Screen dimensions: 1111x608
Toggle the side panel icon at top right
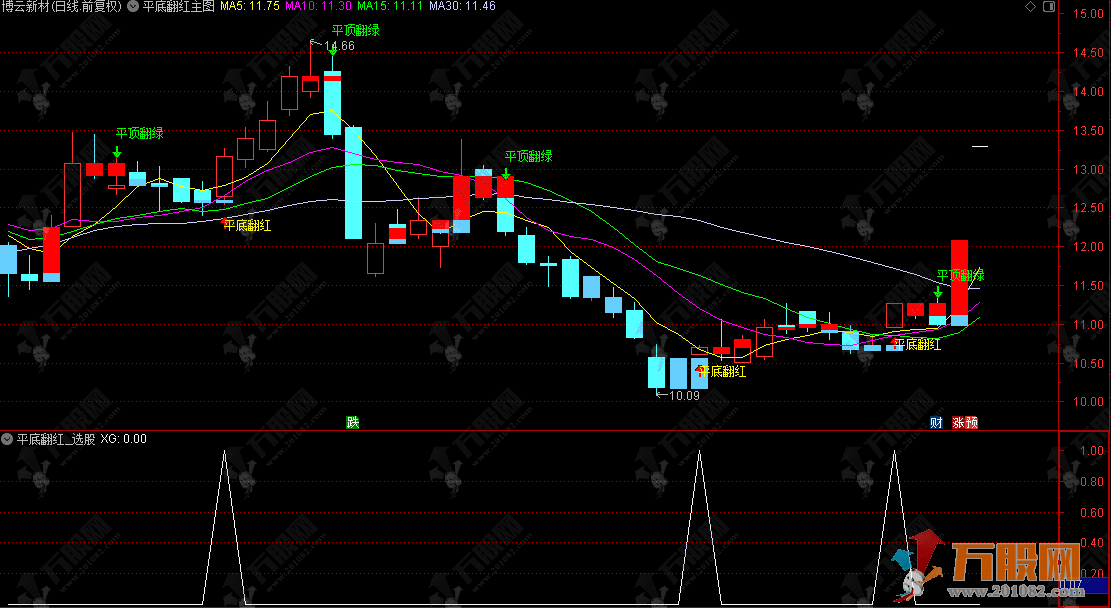[x=1049, y=7]
